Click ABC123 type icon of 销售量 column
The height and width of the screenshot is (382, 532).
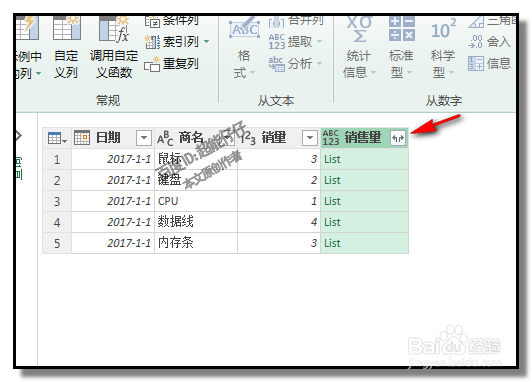[x=331, y=137]
